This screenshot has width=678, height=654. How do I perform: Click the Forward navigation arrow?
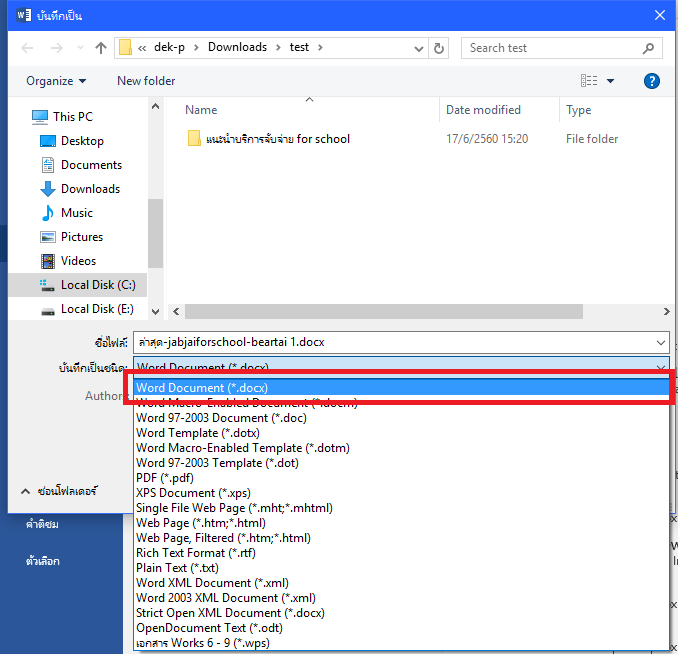(57, 48)
